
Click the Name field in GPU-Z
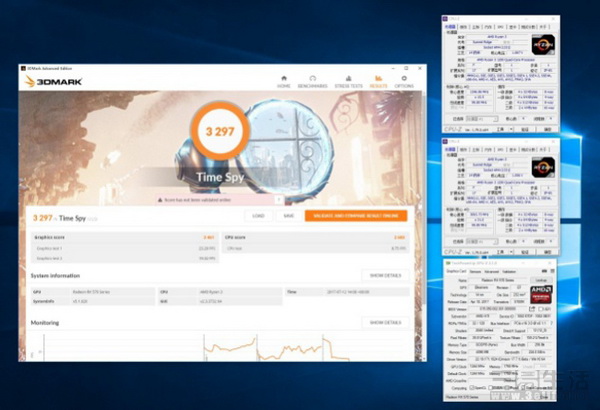(x=498, y=280)
